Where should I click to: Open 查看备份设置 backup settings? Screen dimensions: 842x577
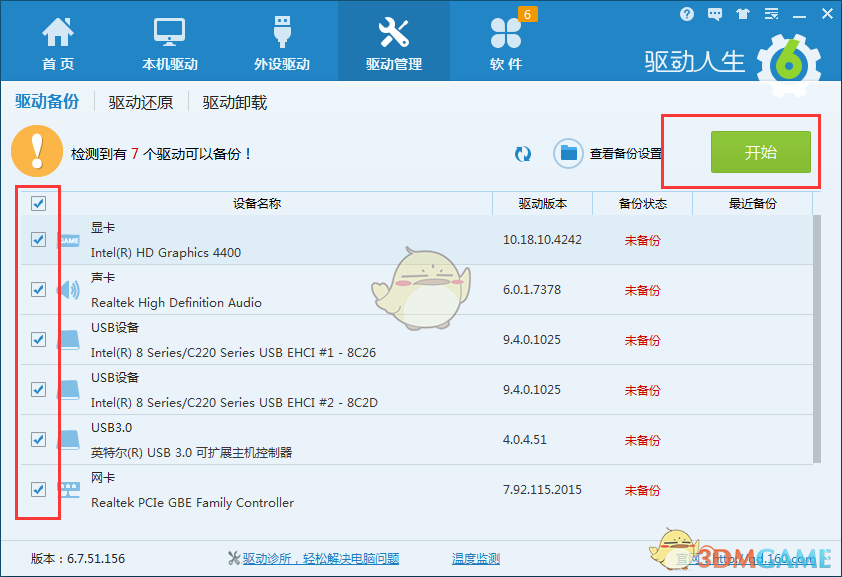pyautogui.click(x=607, y=154)
